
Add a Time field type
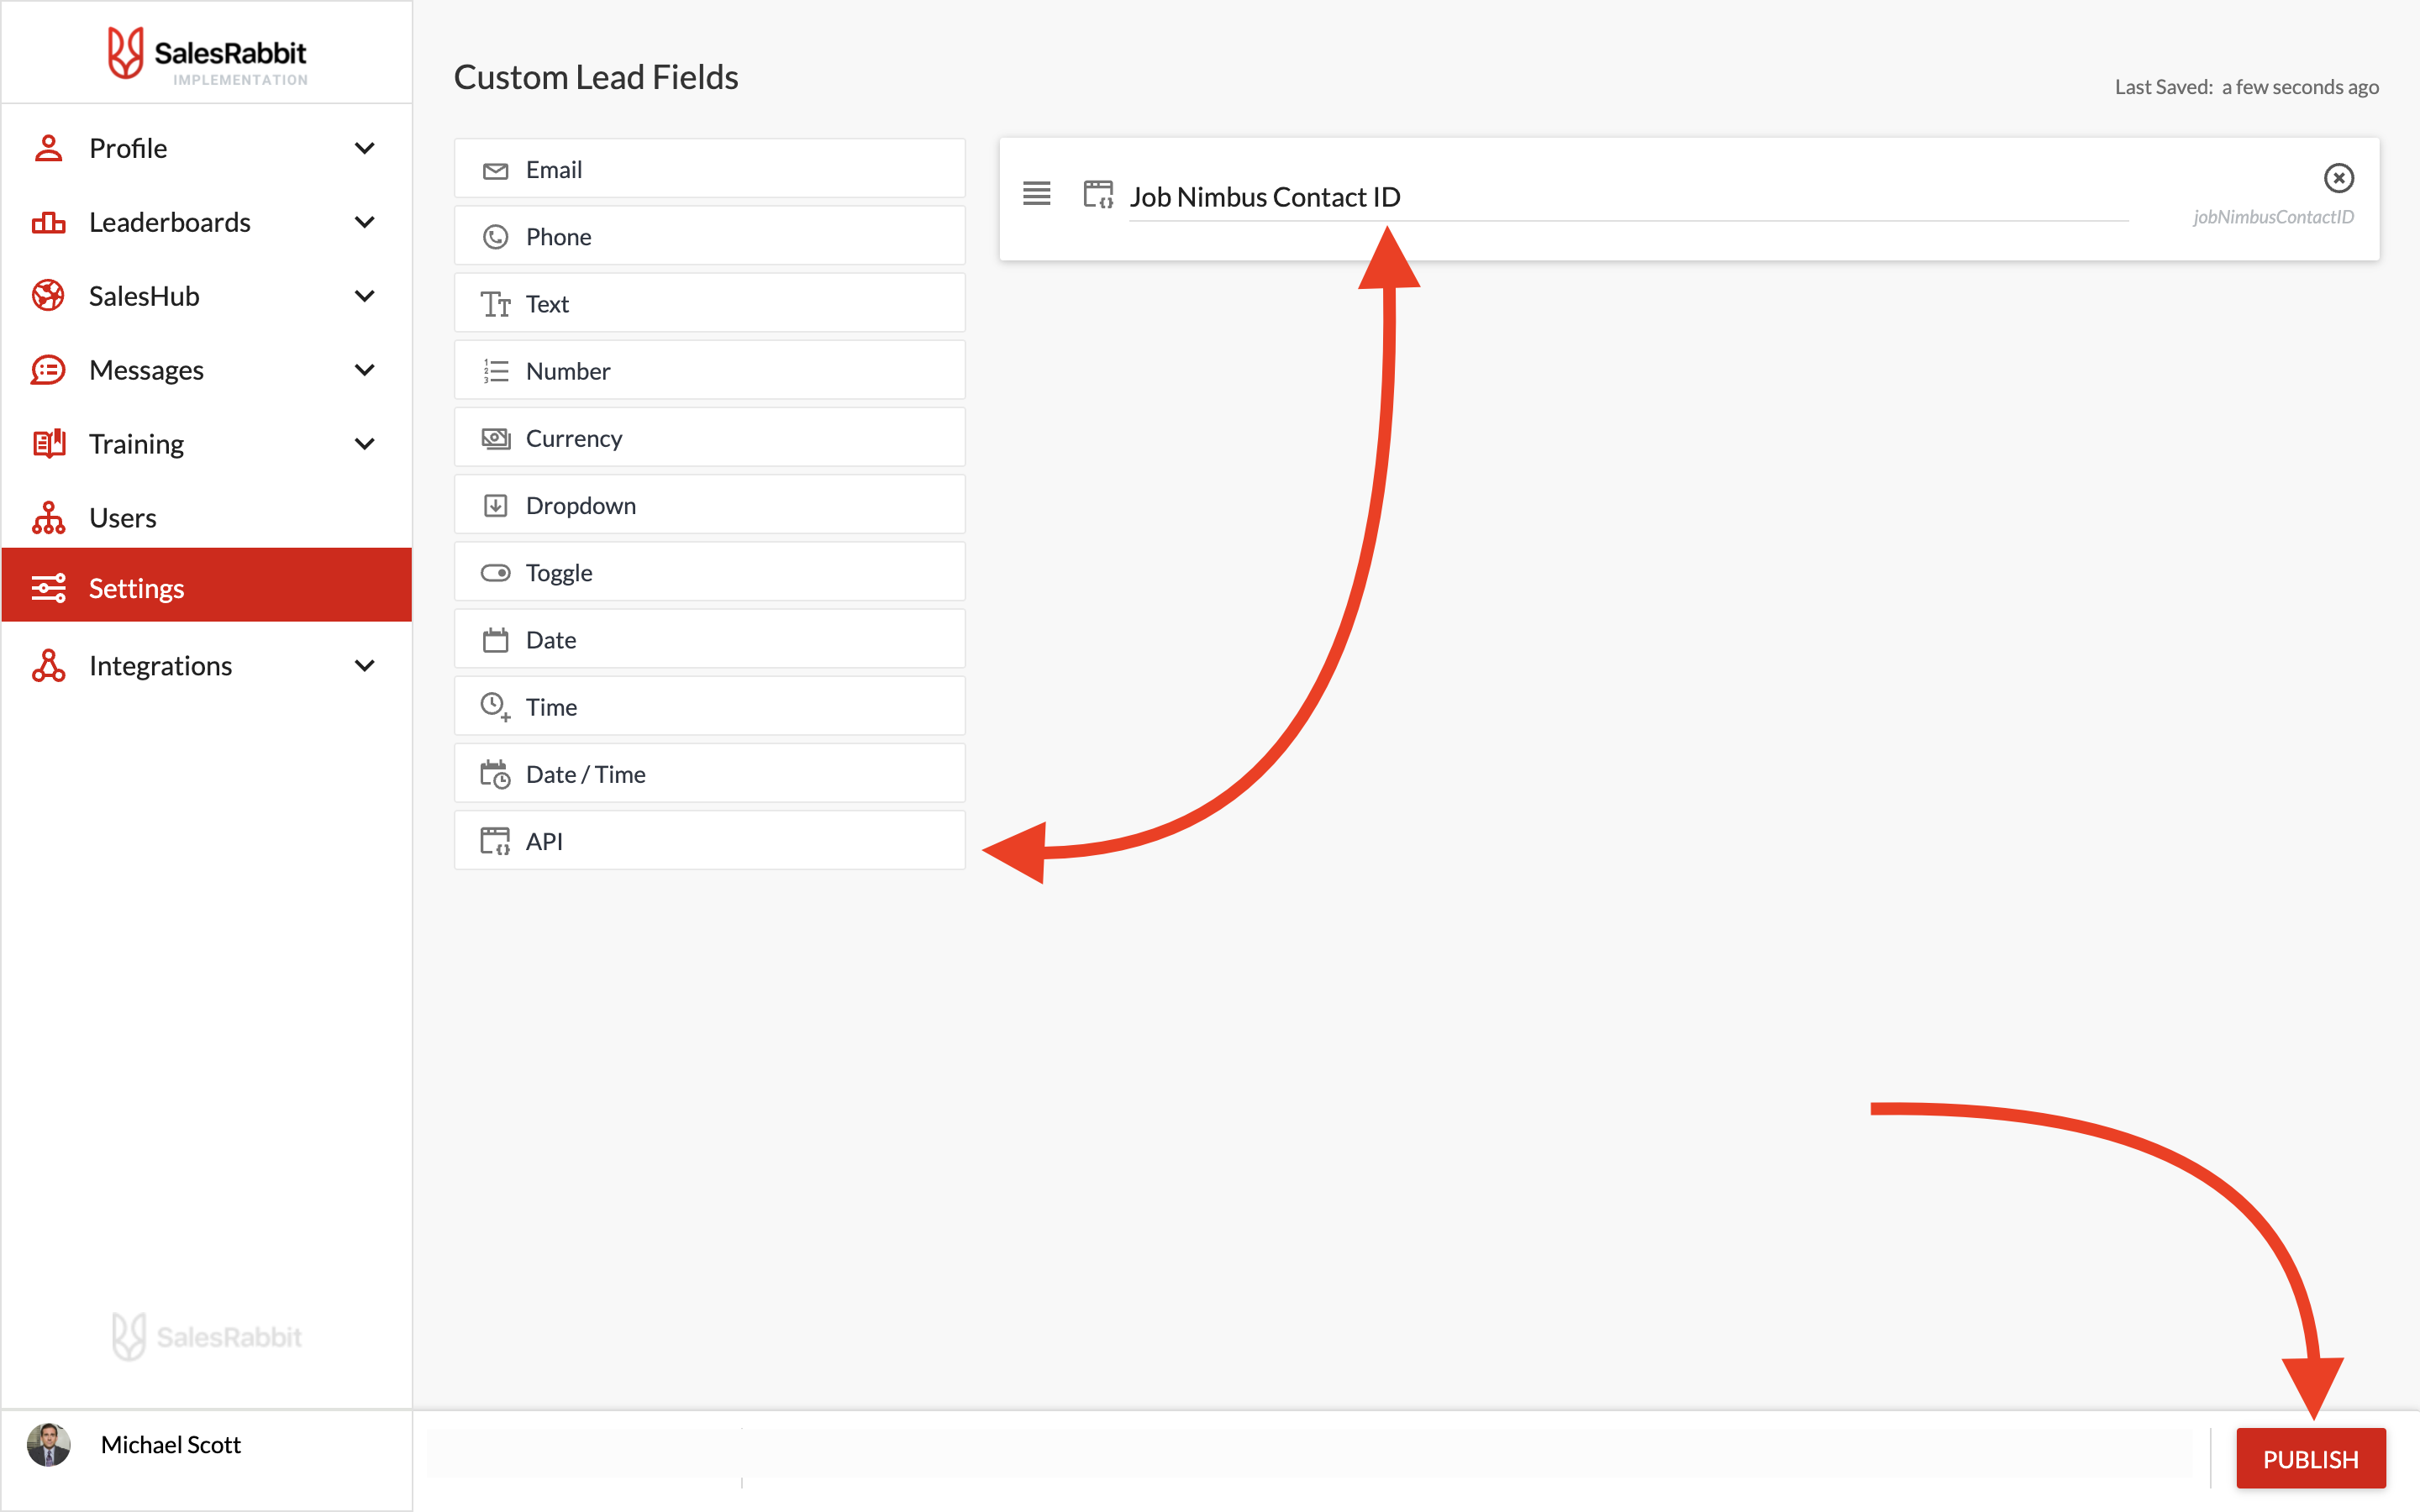[710, 706]
